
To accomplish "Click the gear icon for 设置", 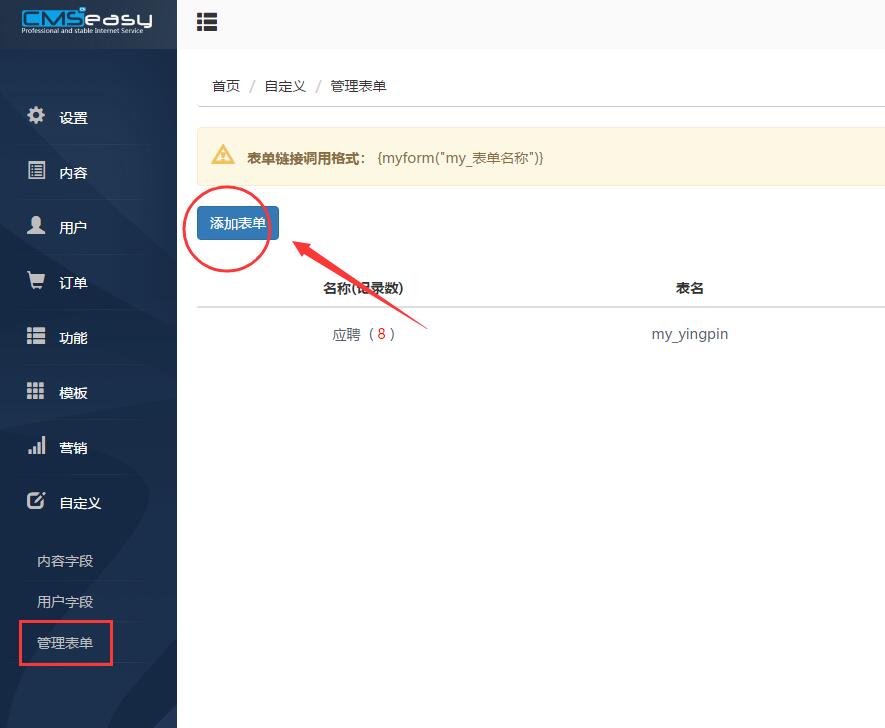I will [x=36, y=115].
